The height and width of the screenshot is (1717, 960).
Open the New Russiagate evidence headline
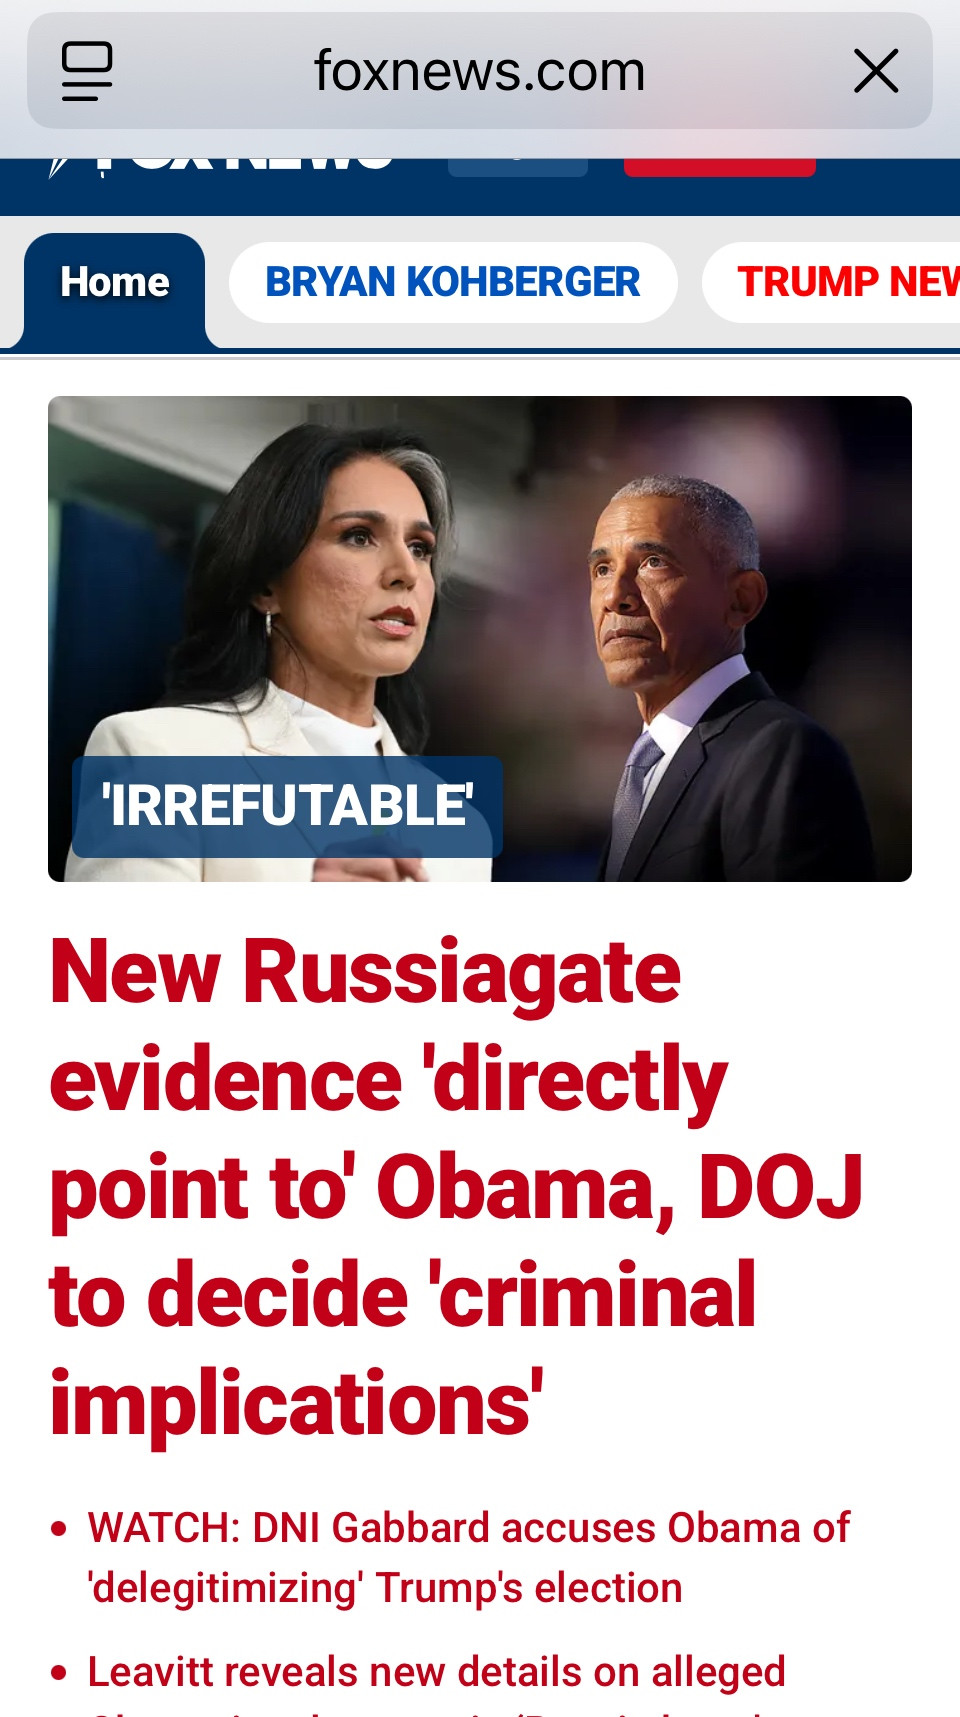(456, 1187)
